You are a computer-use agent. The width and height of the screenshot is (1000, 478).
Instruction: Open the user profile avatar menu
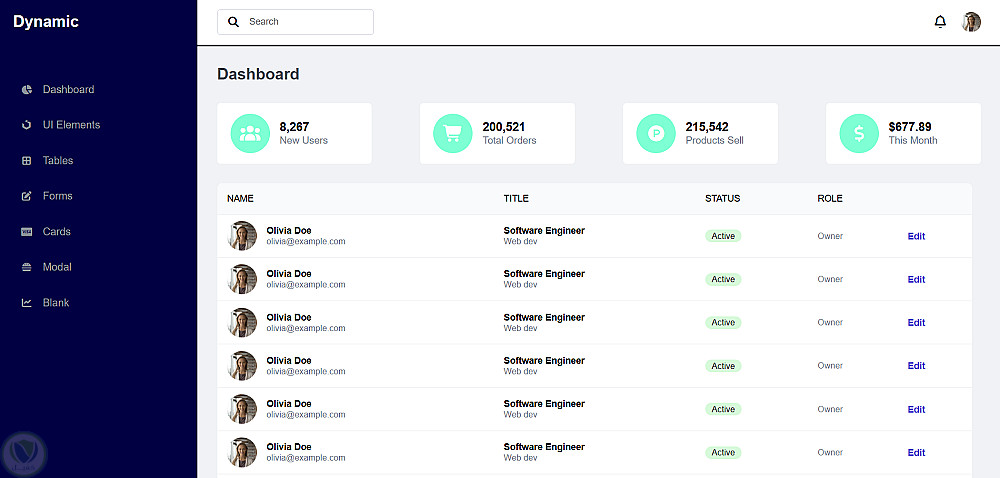pos(971,22)
